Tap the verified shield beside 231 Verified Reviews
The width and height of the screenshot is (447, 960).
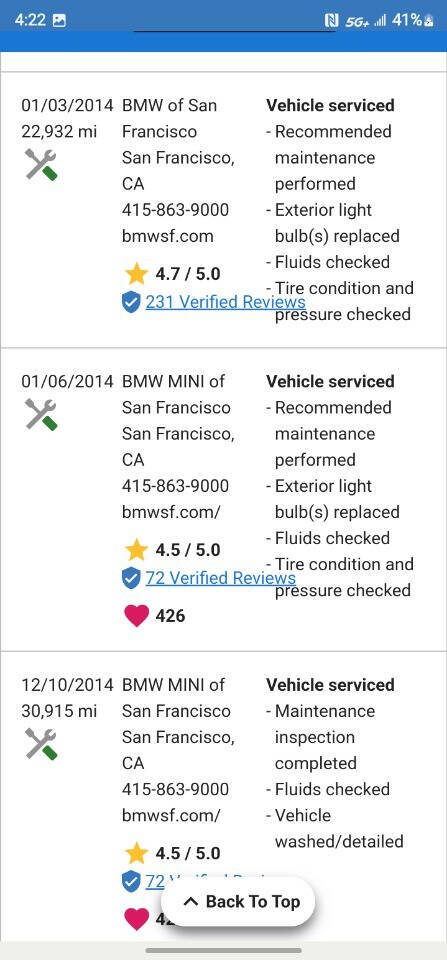tap(131, 302)
